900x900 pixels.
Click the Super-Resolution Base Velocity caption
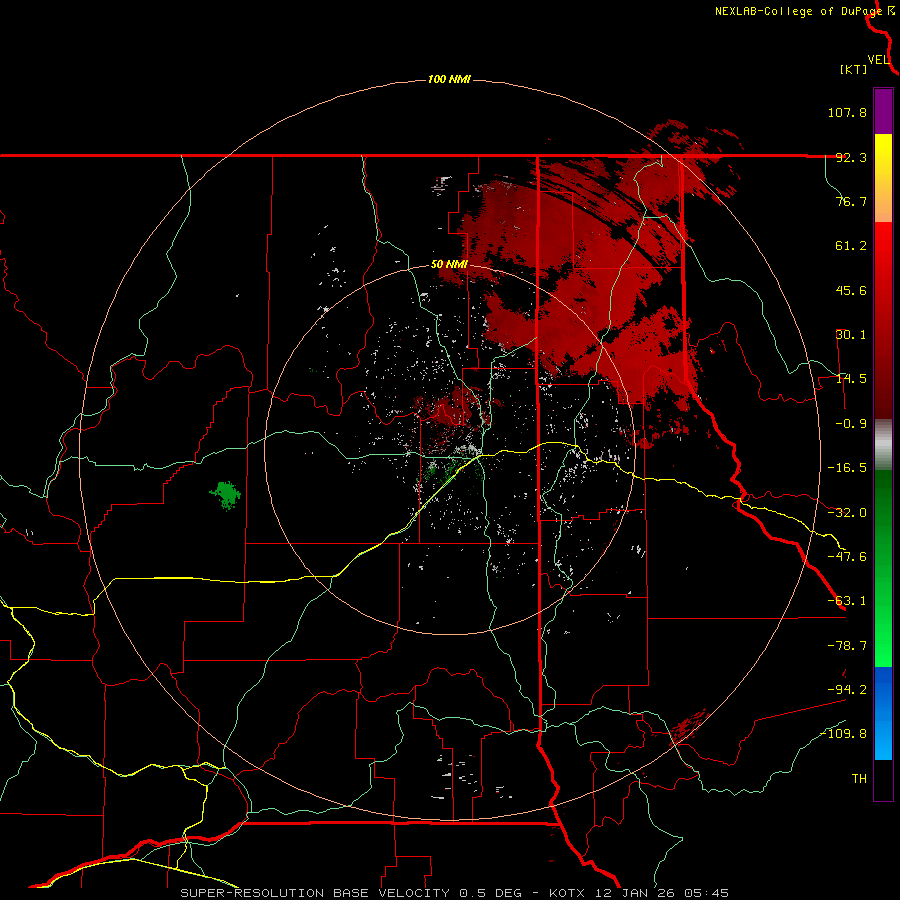455,893
